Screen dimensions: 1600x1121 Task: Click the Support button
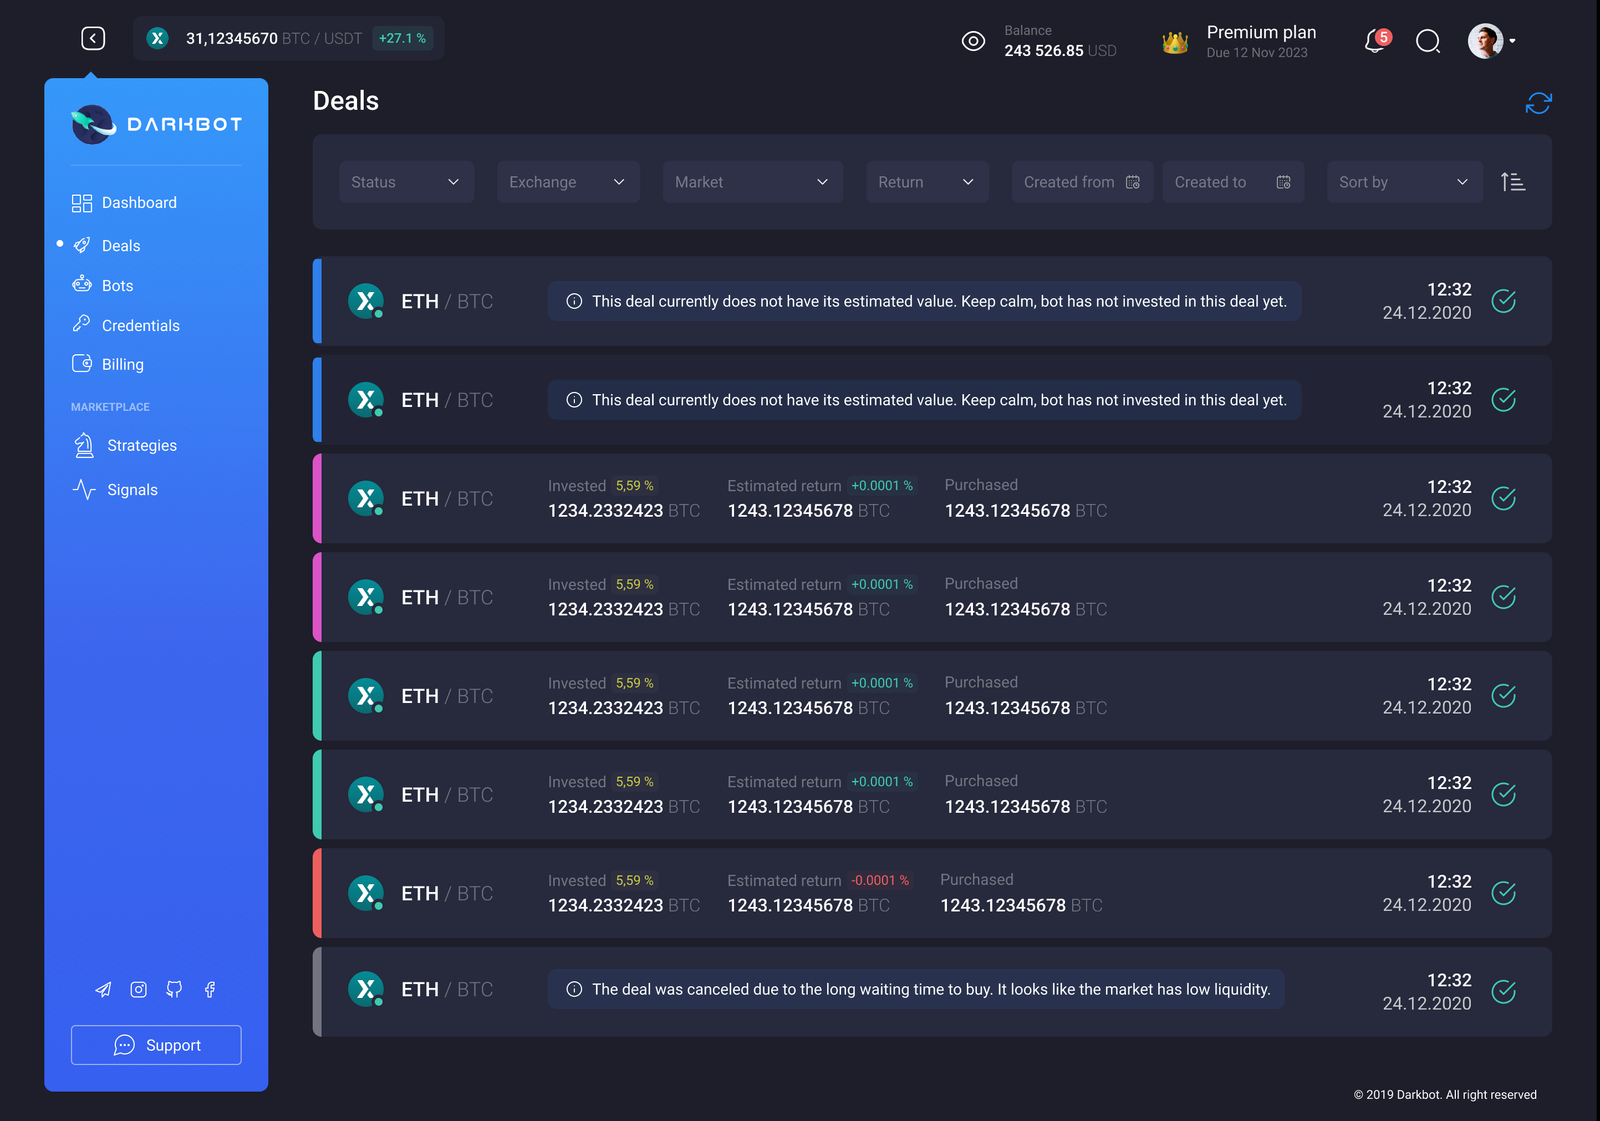tap(156, 1045)
